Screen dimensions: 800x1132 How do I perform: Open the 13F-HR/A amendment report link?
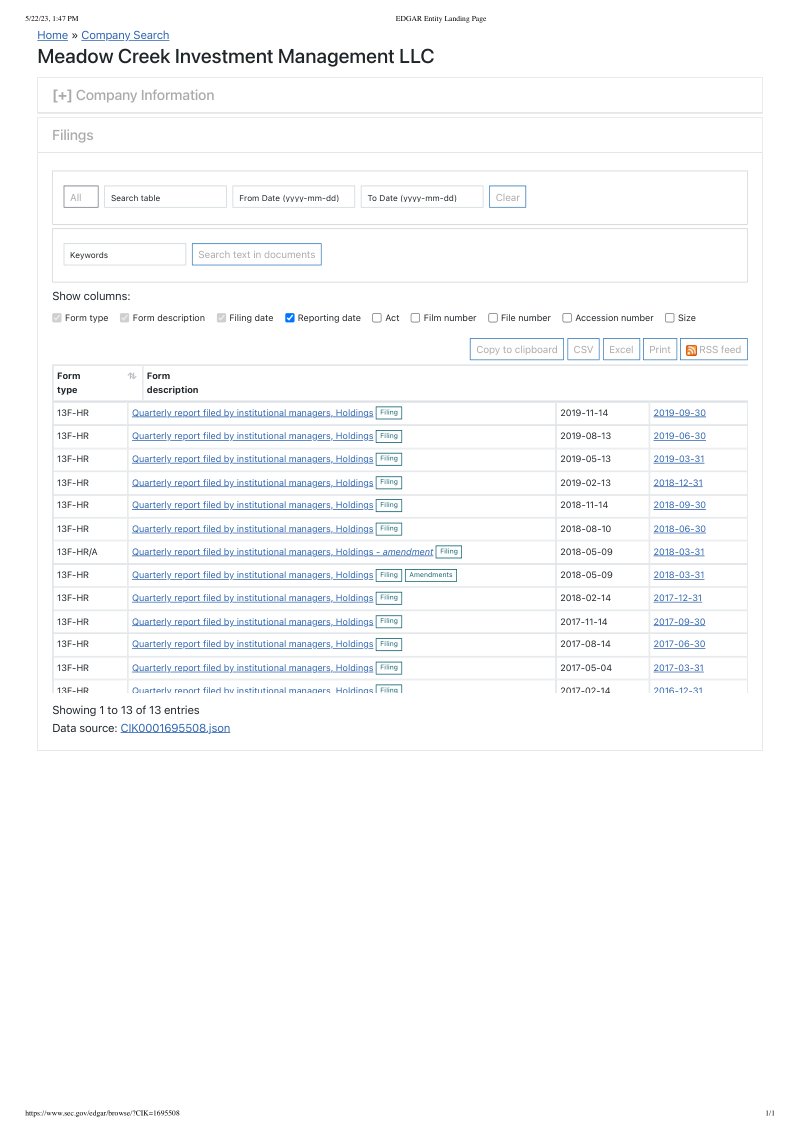pos(282,552)
